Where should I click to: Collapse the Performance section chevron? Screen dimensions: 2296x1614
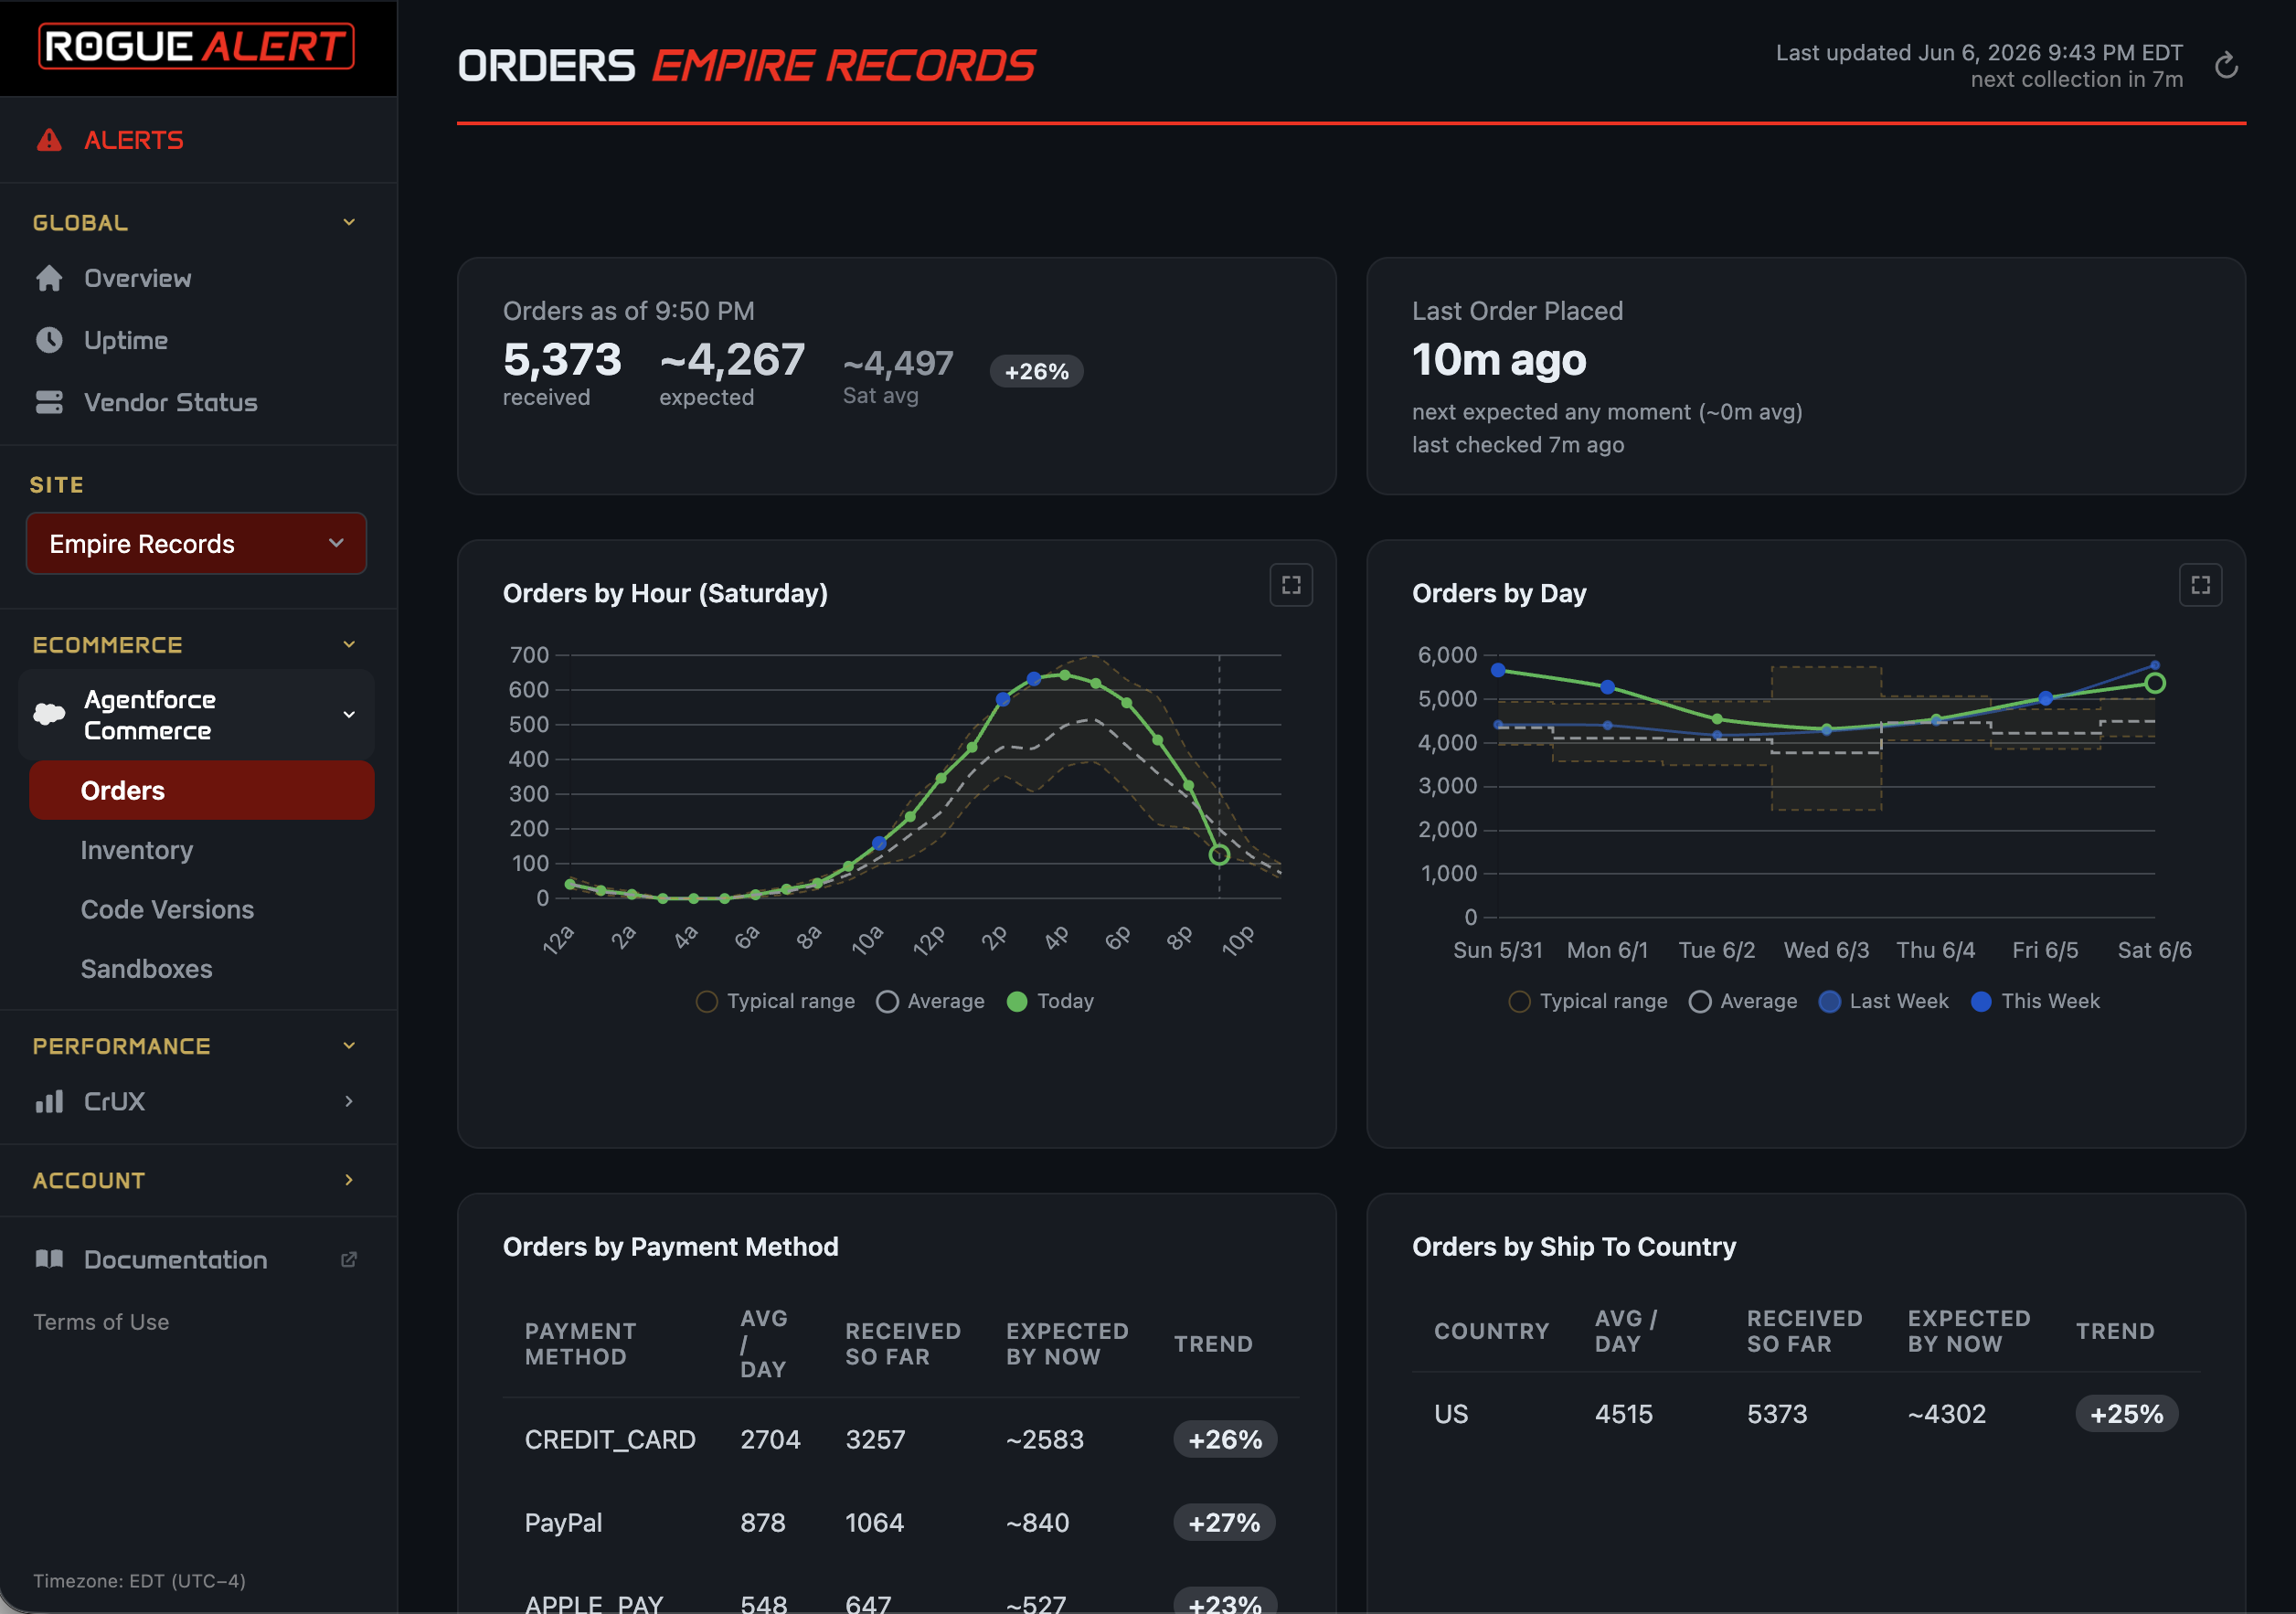(349, 1045)
